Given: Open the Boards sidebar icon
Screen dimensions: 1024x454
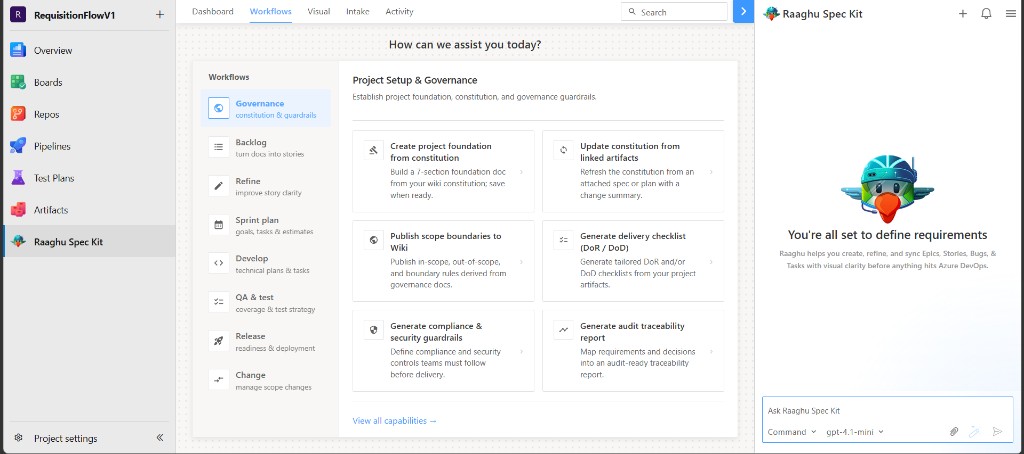Looking at the screenshot, I should pyautogui.click(x=18, y=82).
